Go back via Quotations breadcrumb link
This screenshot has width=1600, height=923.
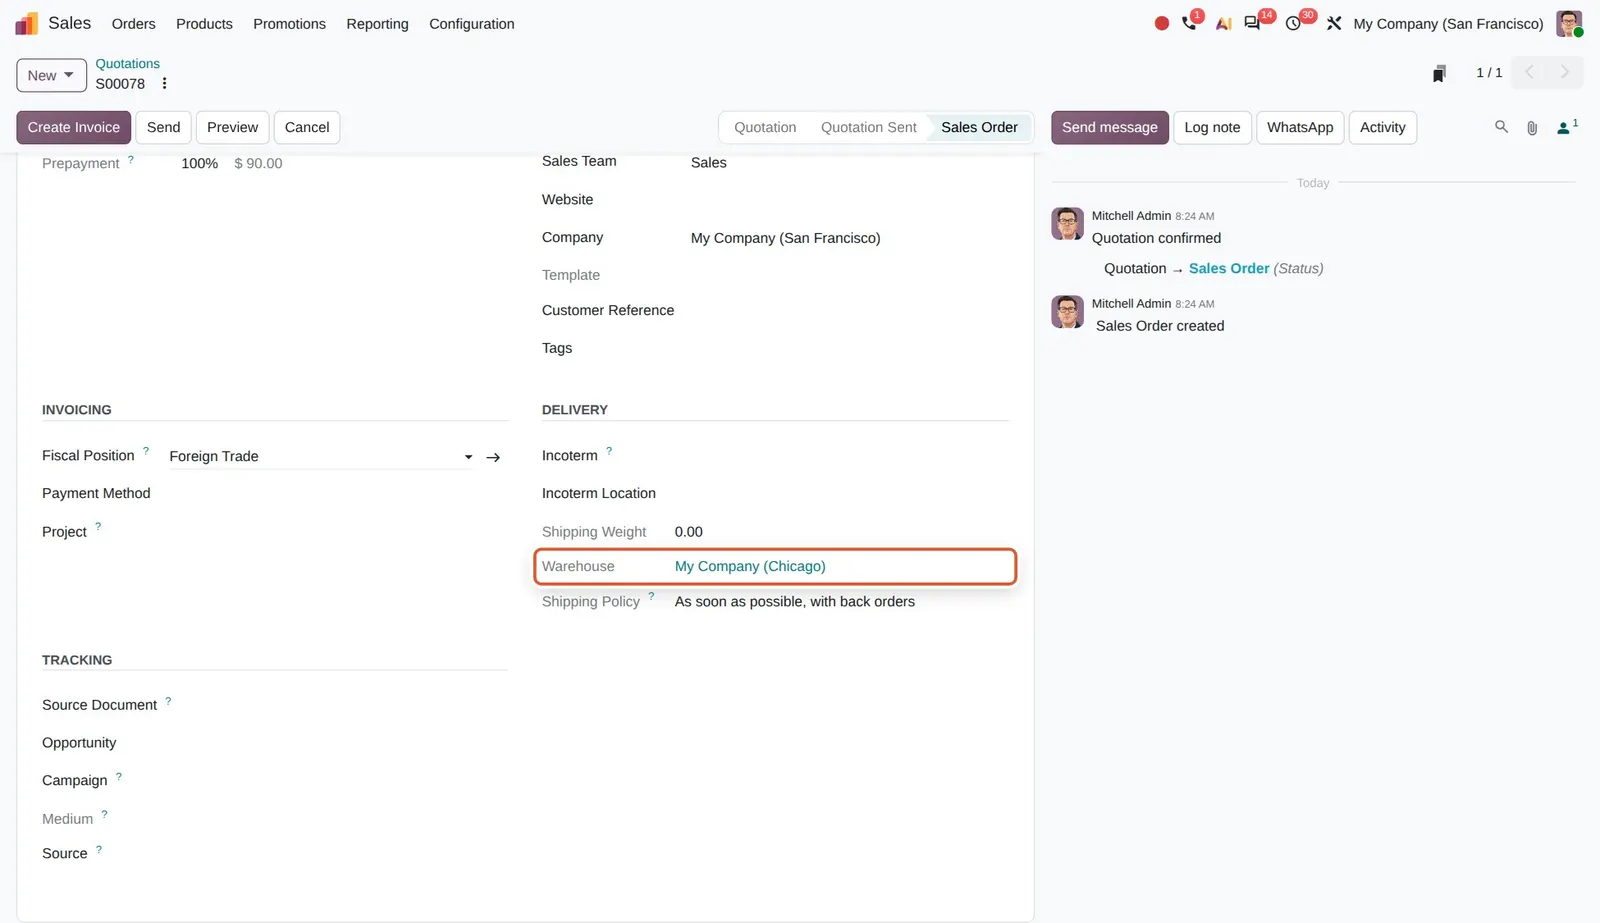[127, 64]
